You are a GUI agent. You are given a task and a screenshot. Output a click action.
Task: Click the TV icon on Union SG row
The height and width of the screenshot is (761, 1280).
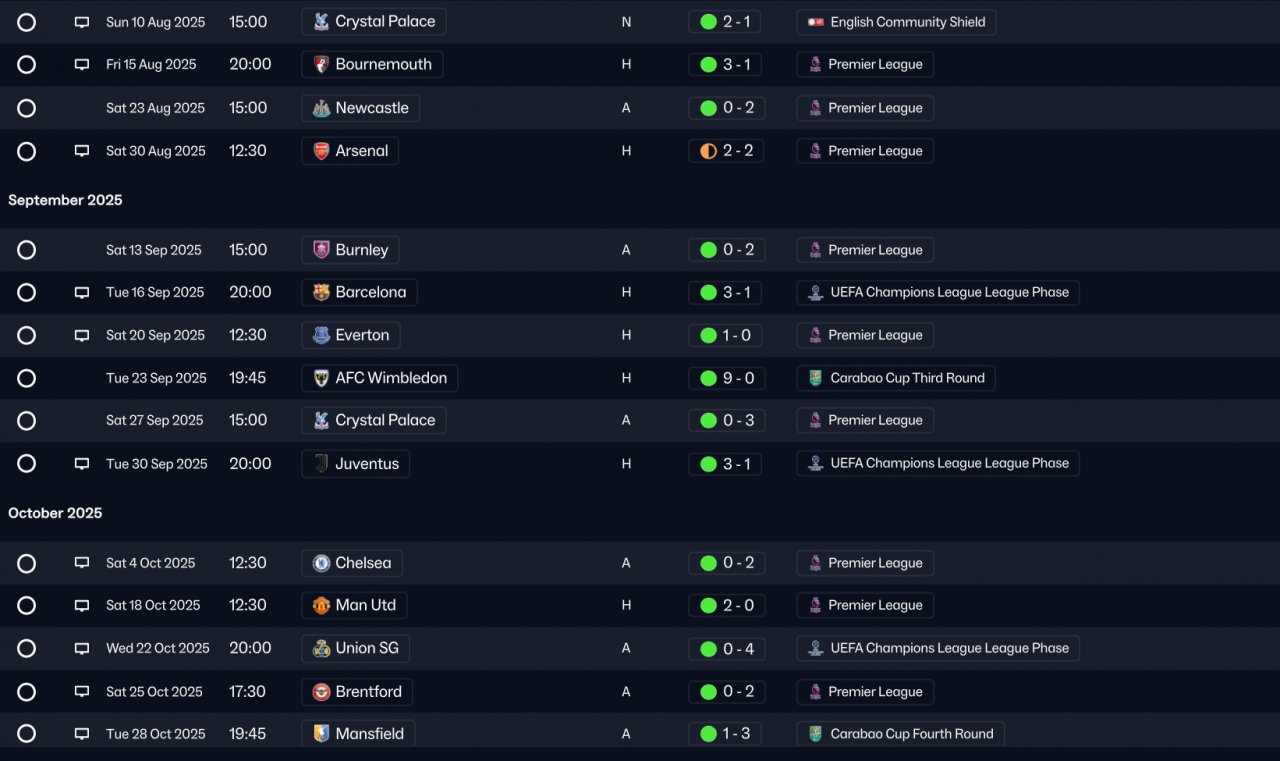click(82, 648)
